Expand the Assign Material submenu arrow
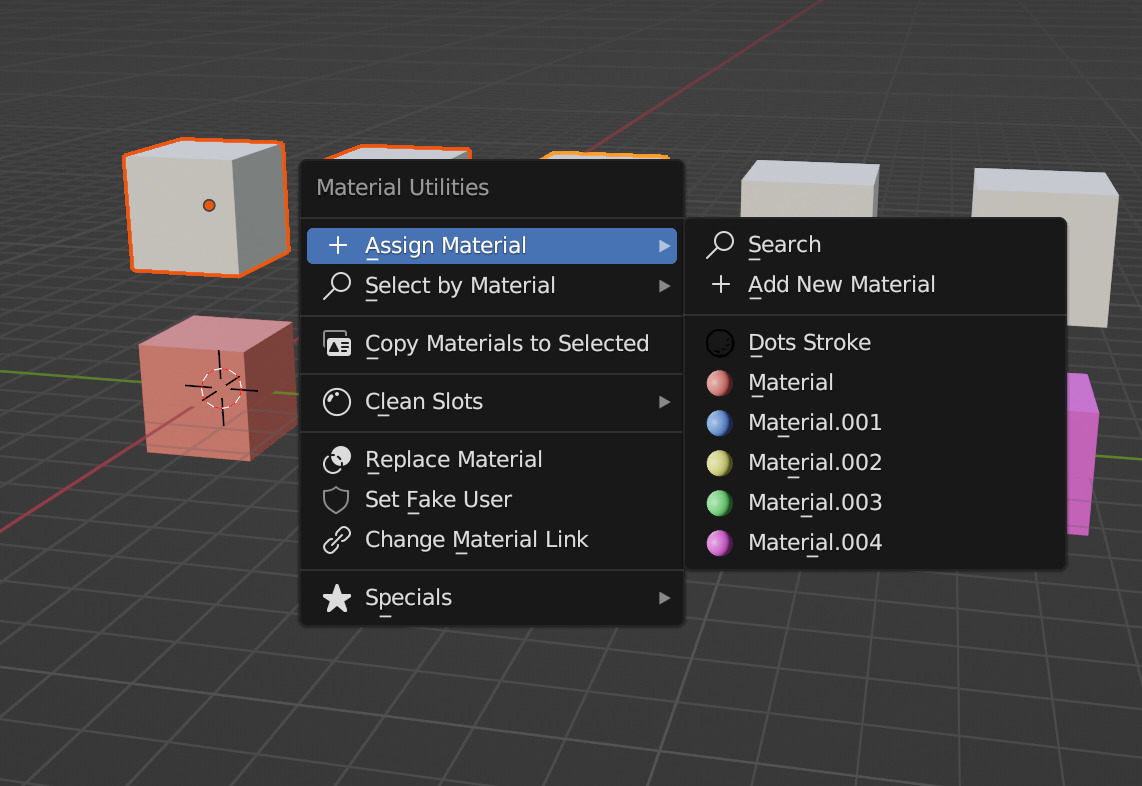Viewport: 1142px width, 786px height. click(x=666, y=245)
